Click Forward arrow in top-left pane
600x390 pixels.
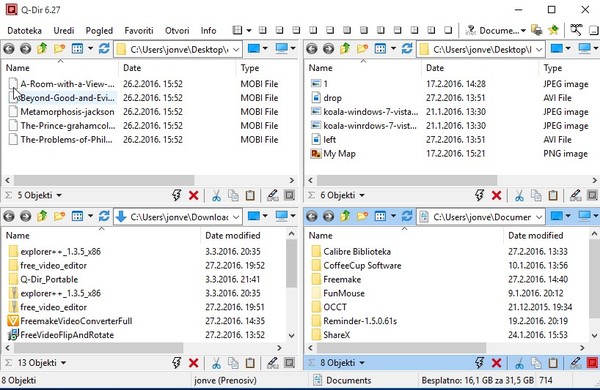point(26,49)
